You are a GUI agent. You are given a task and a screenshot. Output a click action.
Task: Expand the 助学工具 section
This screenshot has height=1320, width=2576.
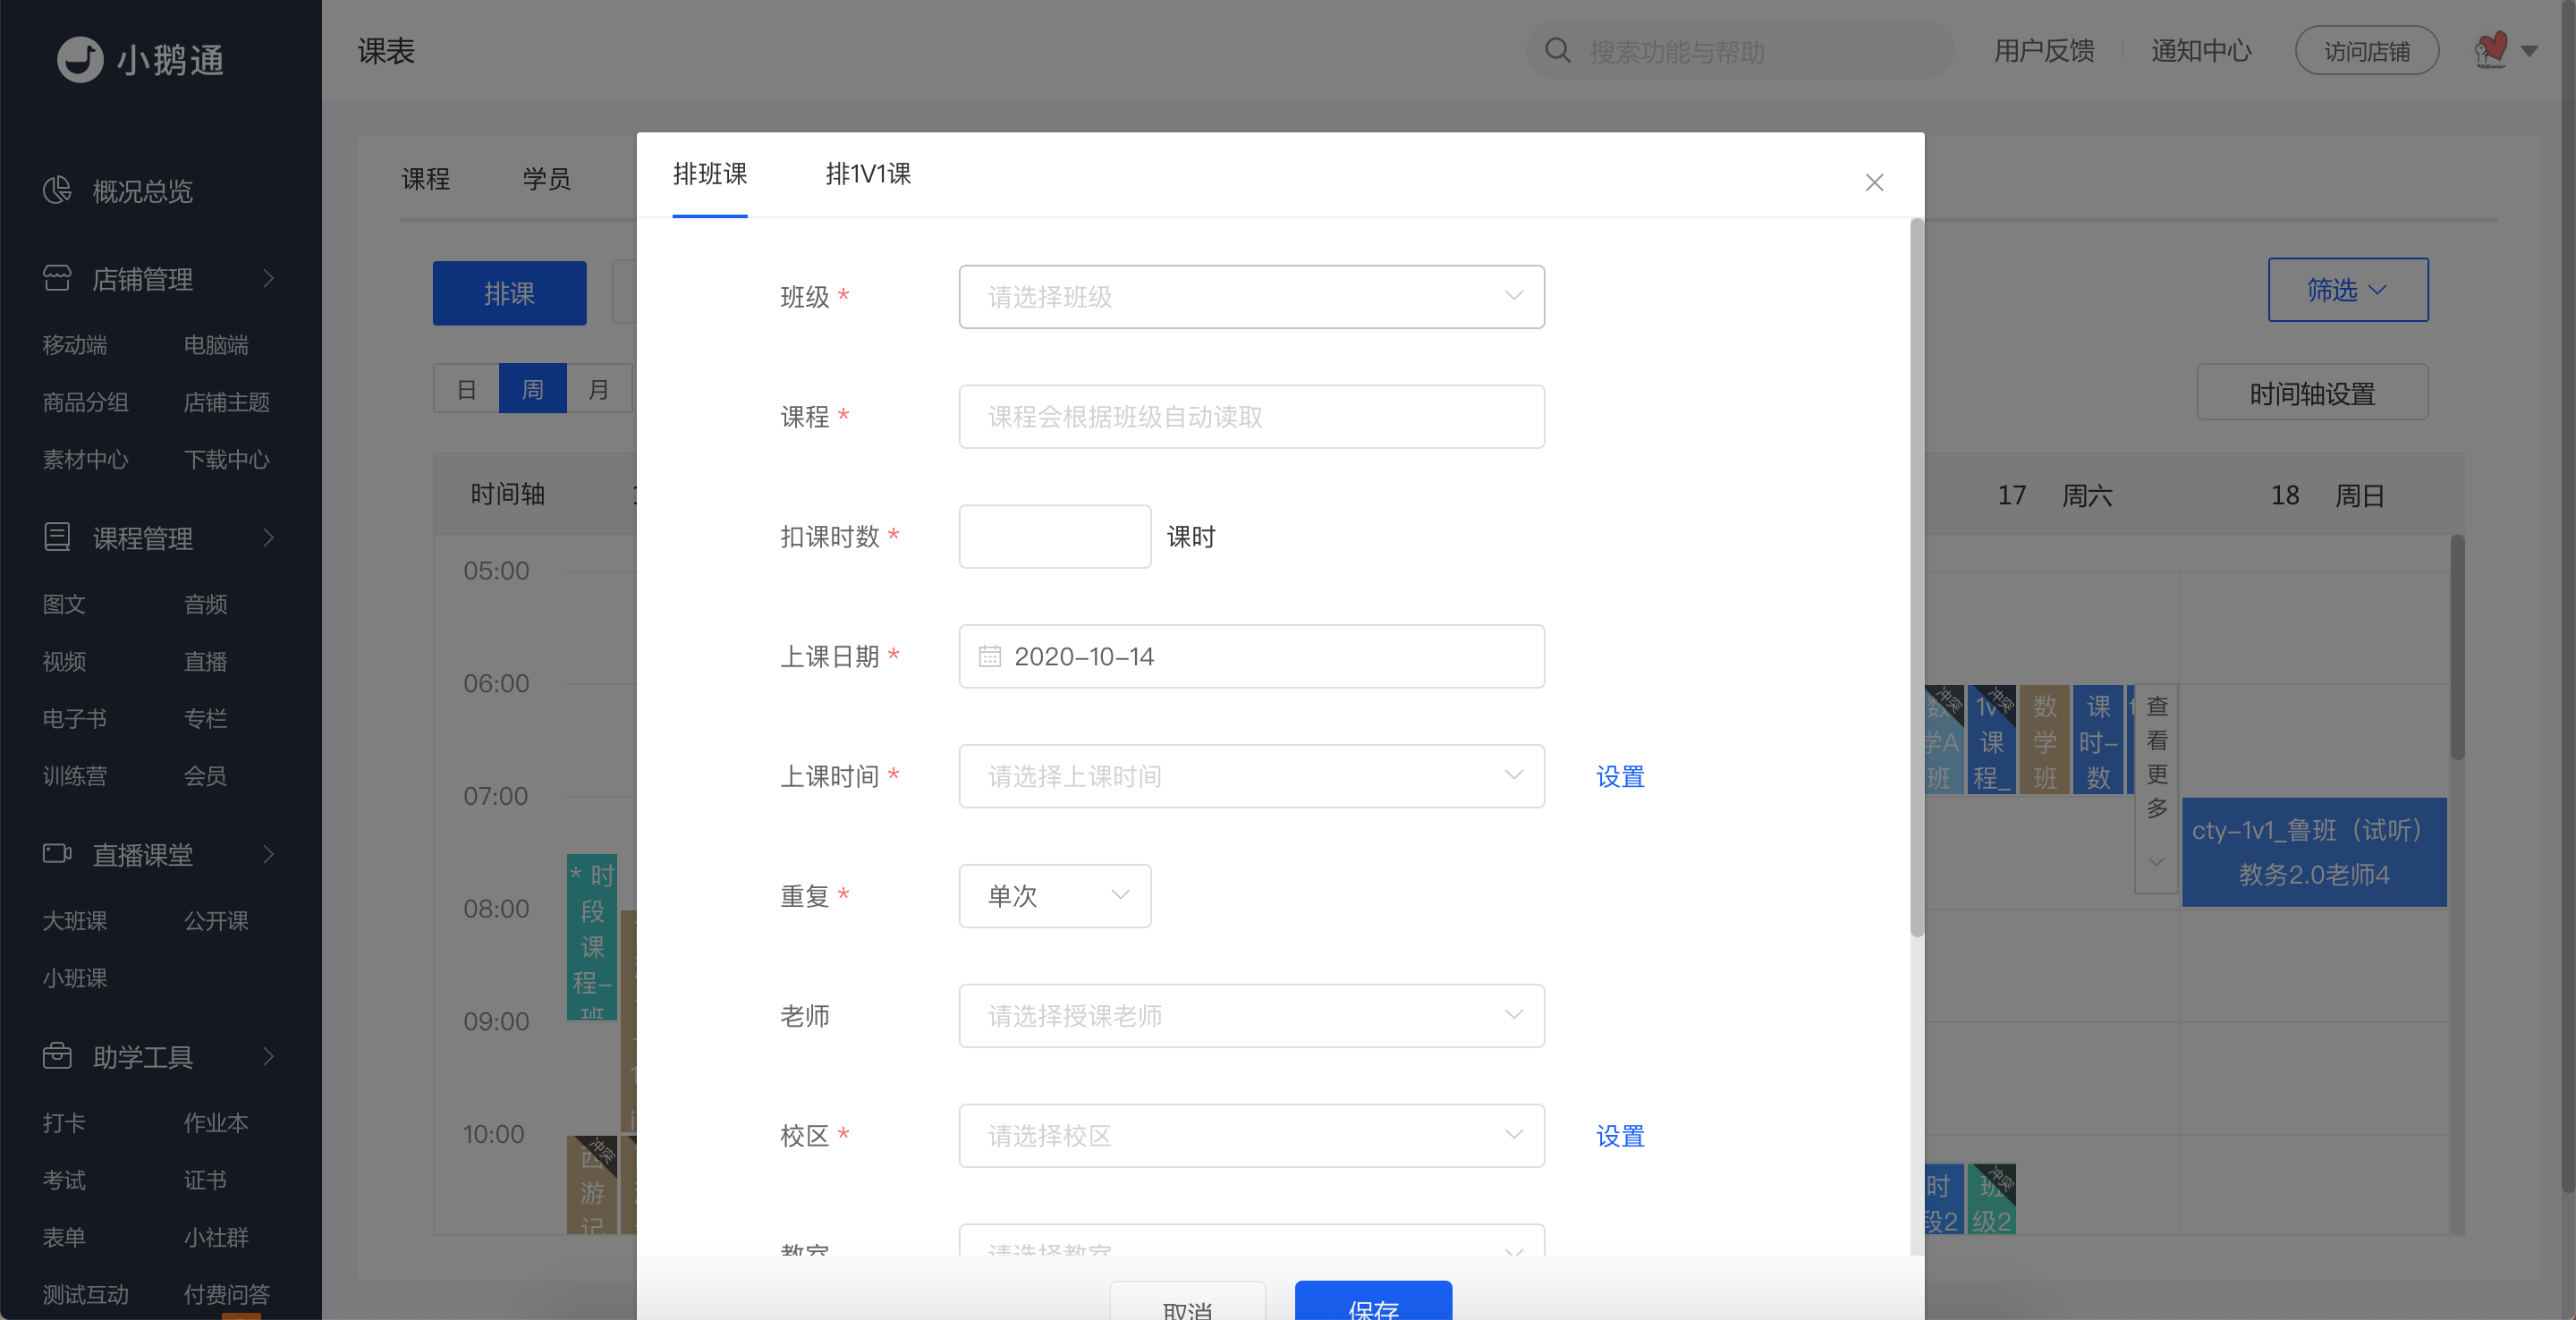268,1056
